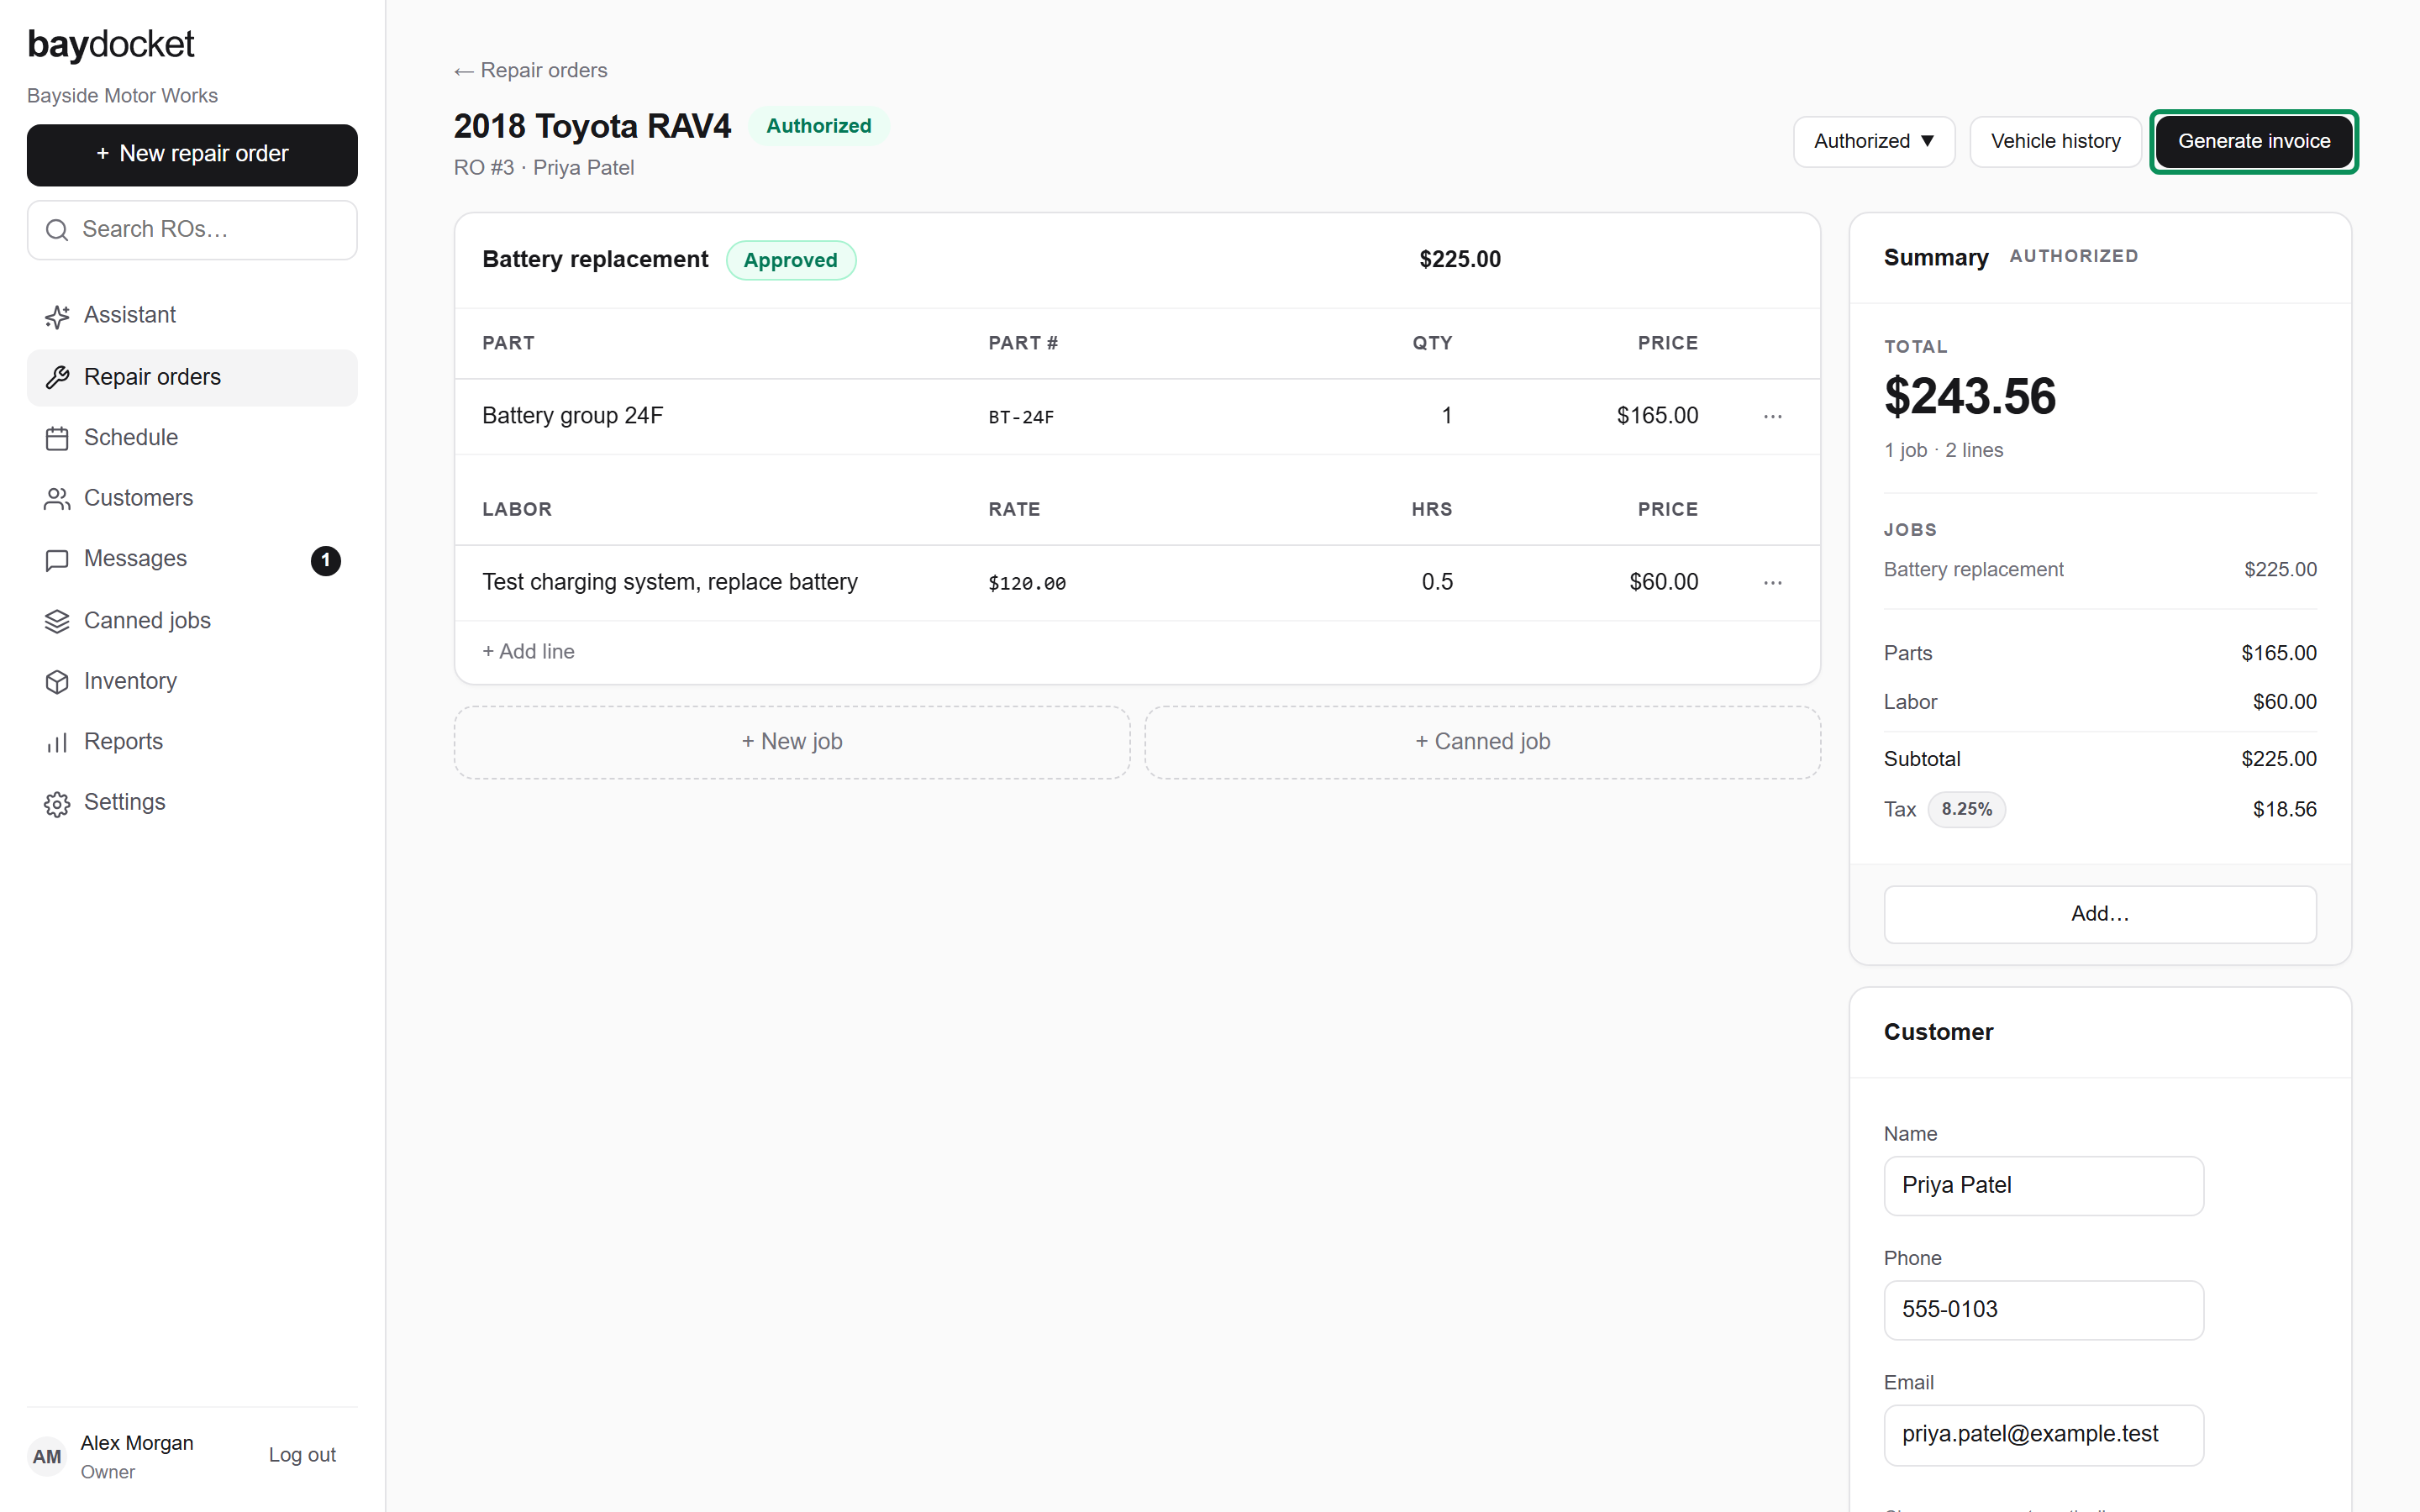The height and width of the screenshot is (1512, 2420).
Task: Click the 8.25% tax rate pill
Action: [1966, 809]
